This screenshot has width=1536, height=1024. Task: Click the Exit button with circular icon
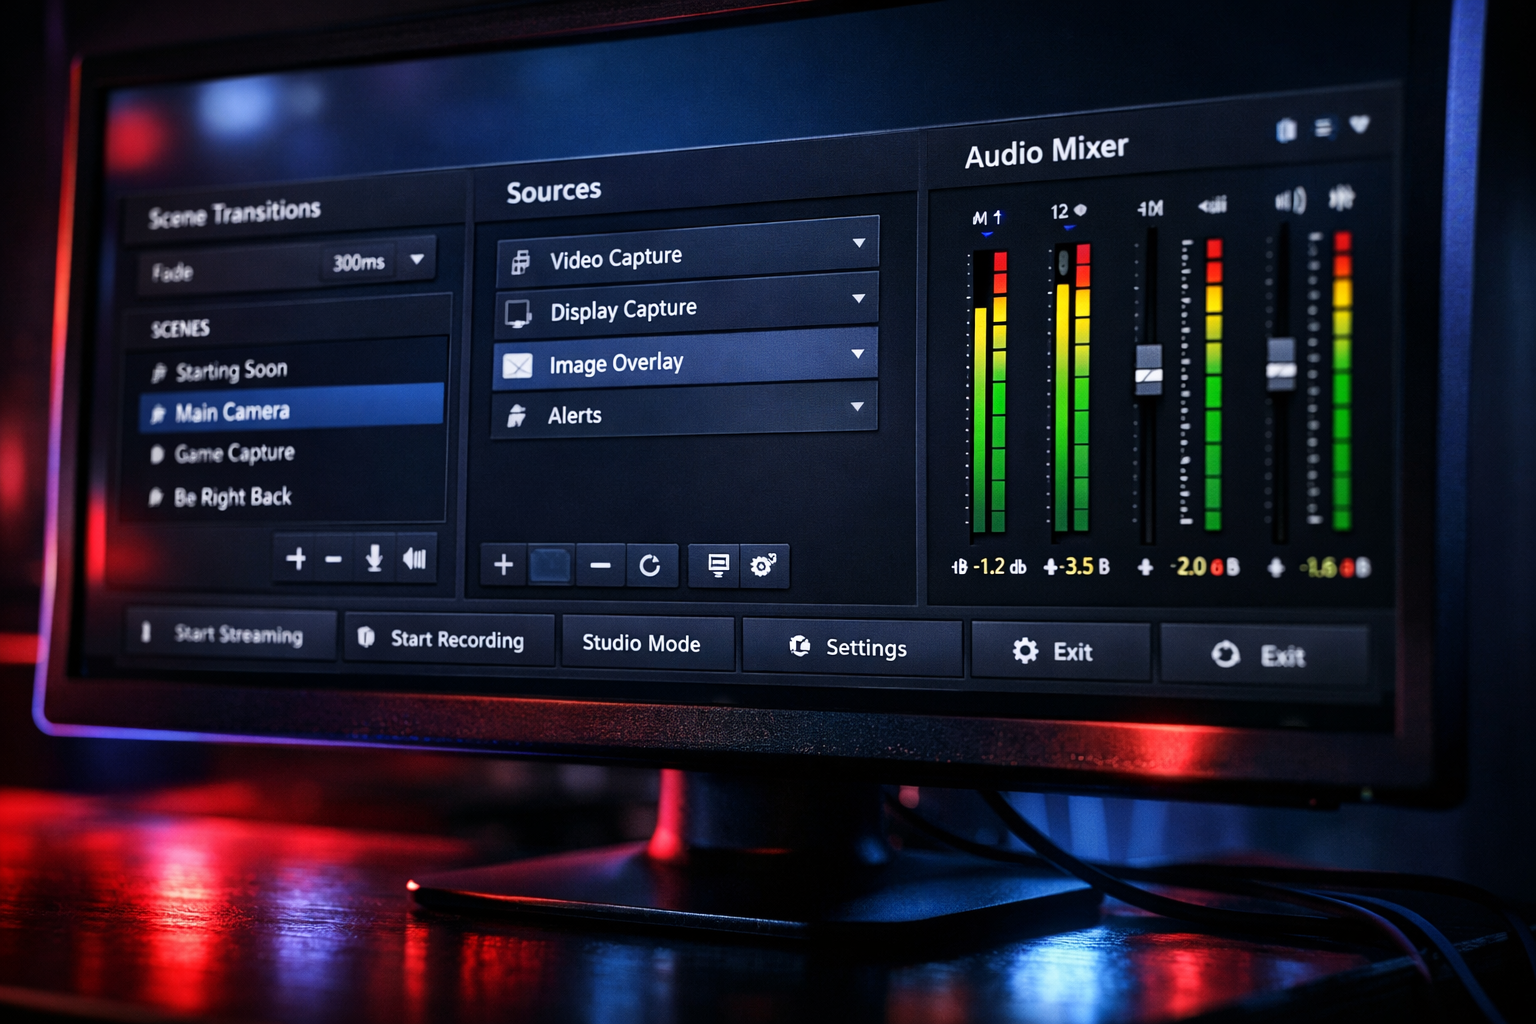pyautogui.click(x=1263, y=655)
